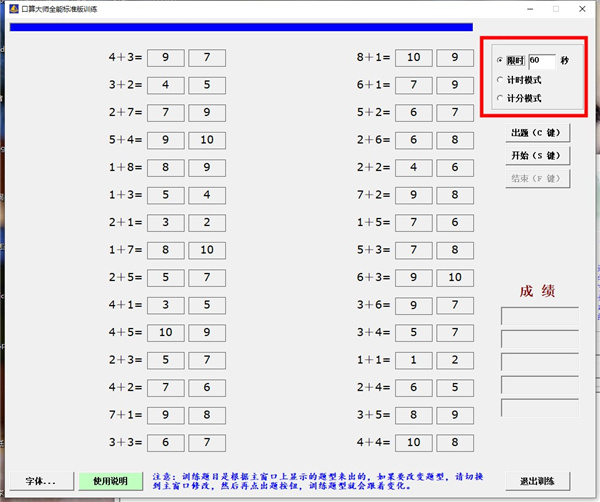Pick answer 7 for 5+3=
The image size is (600, 502).
(x=414, y=251)
